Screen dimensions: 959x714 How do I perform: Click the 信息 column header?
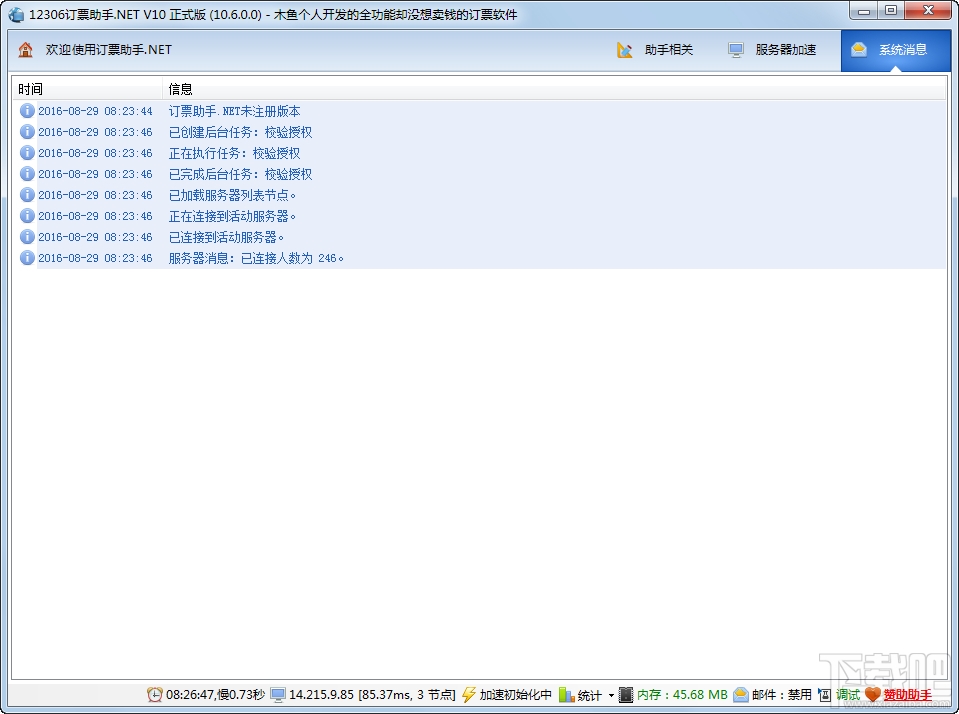tap(181, 88)
